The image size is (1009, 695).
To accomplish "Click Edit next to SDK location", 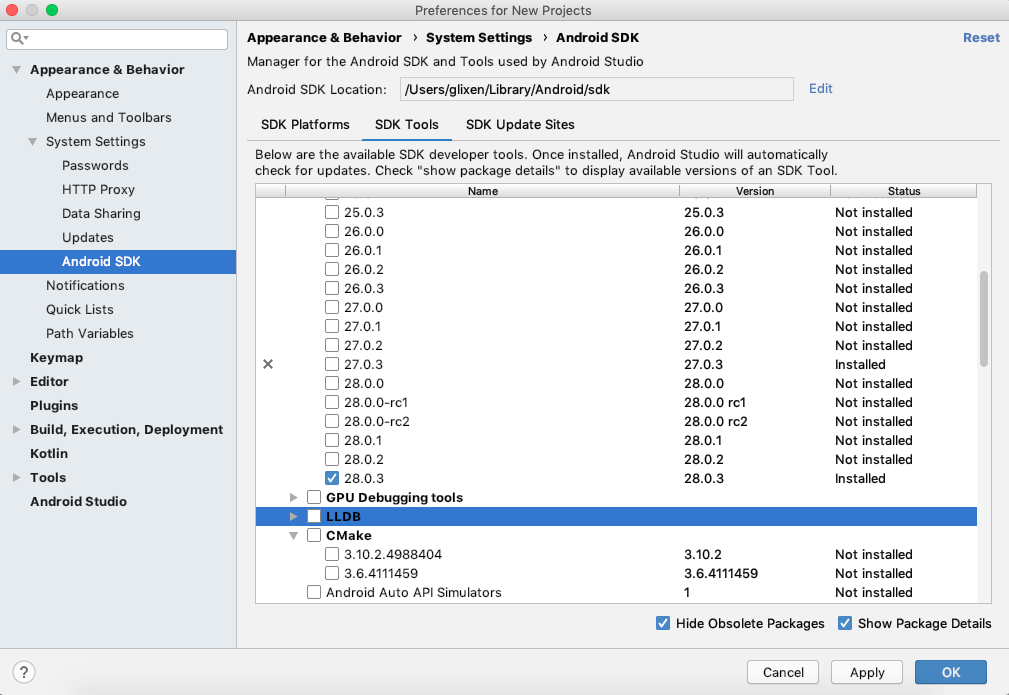I will (820, 89).
